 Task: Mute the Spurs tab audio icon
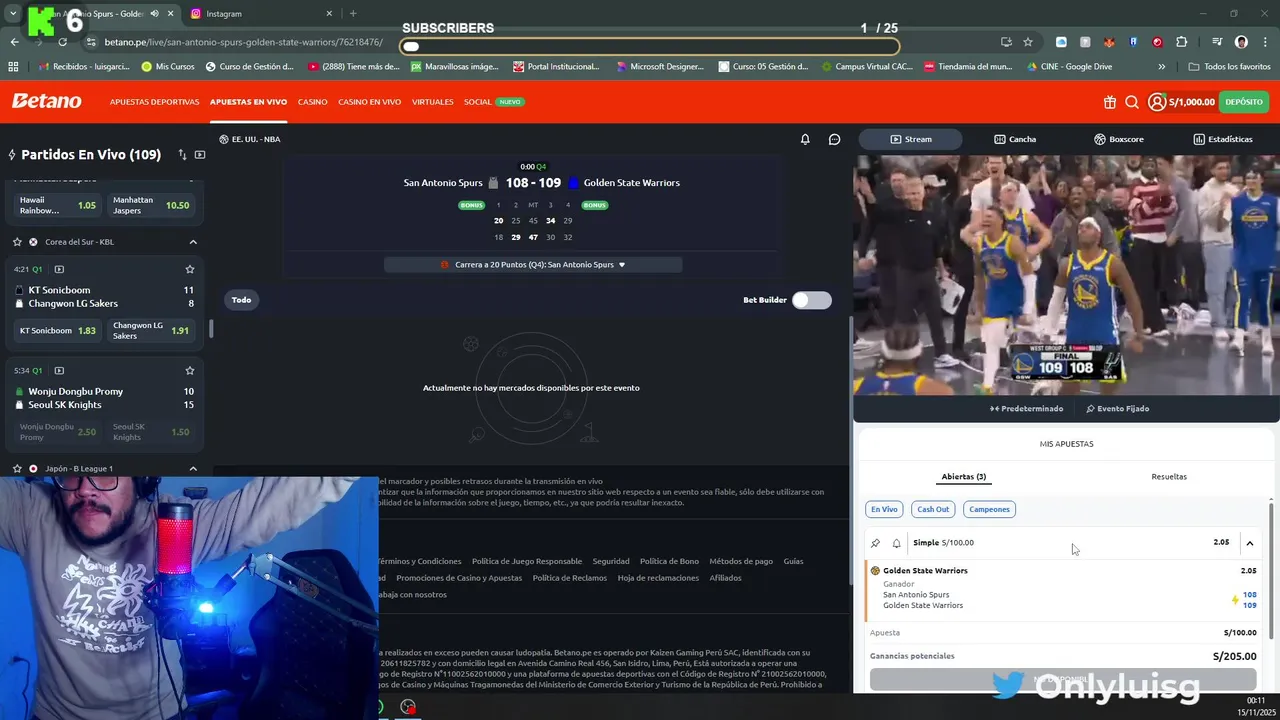coord(155,14)
